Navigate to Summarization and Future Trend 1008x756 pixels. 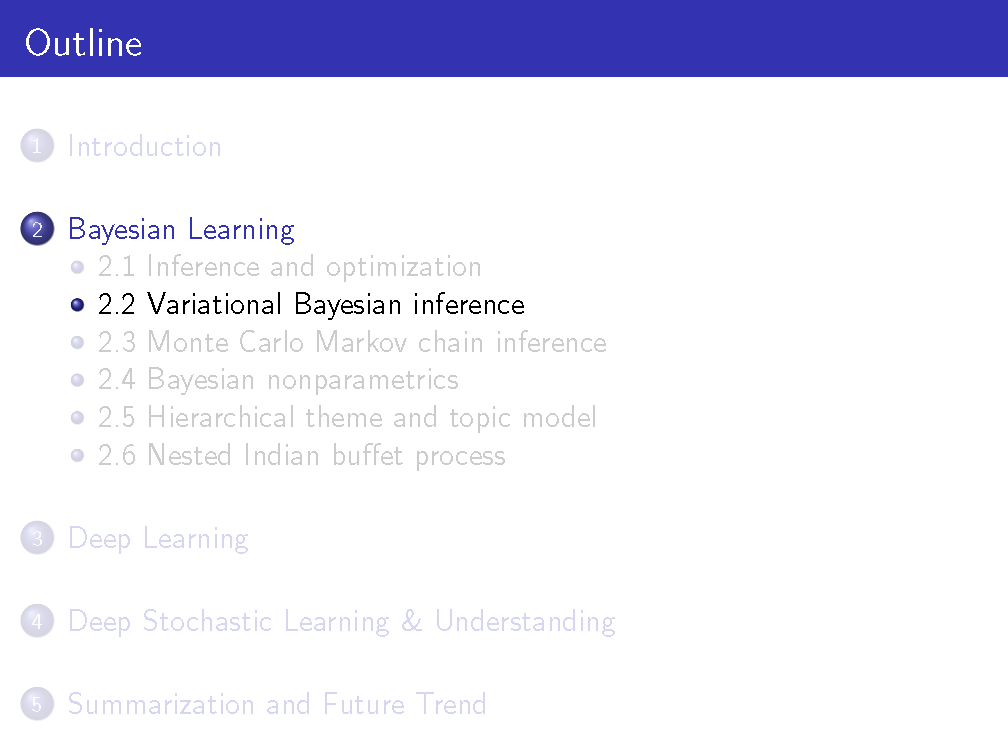277,705
